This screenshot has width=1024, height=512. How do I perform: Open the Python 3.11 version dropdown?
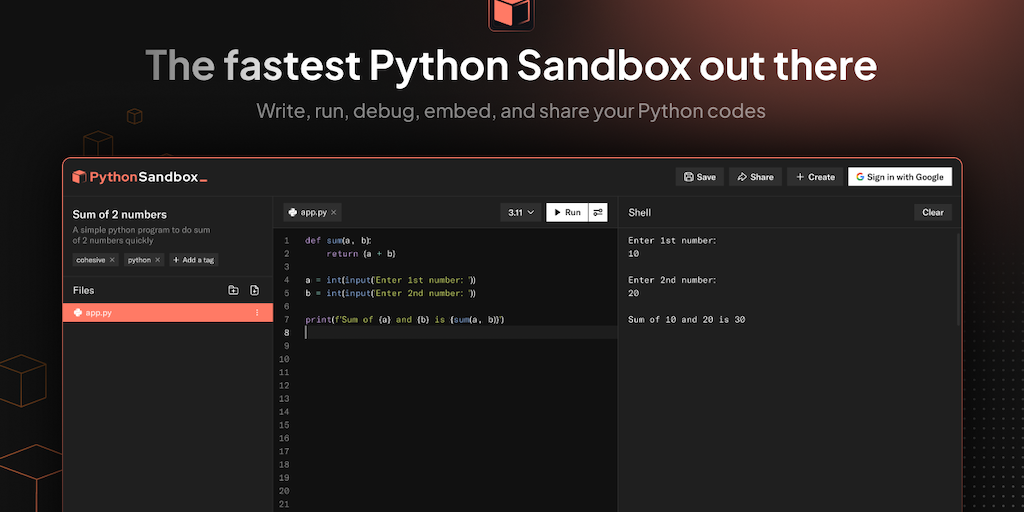[x=521, y=212]
